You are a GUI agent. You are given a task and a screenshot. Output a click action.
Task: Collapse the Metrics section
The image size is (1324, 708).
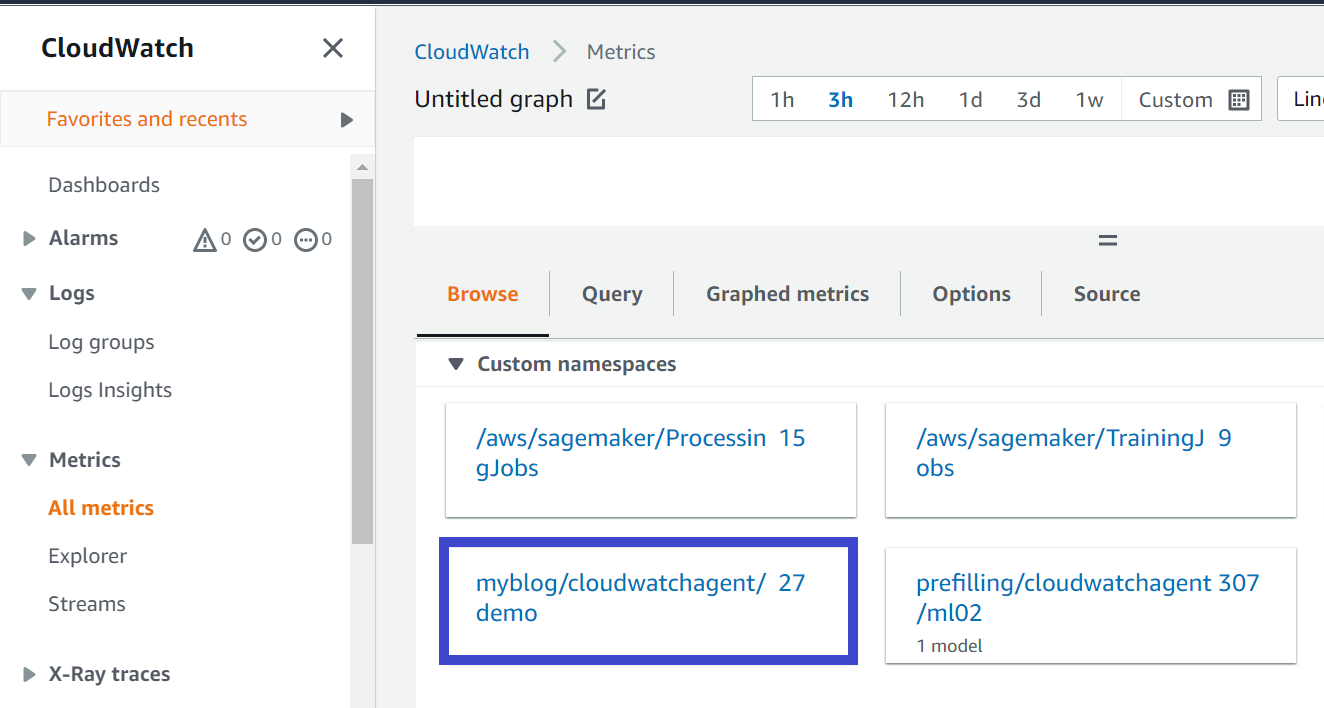pos(29,461)
